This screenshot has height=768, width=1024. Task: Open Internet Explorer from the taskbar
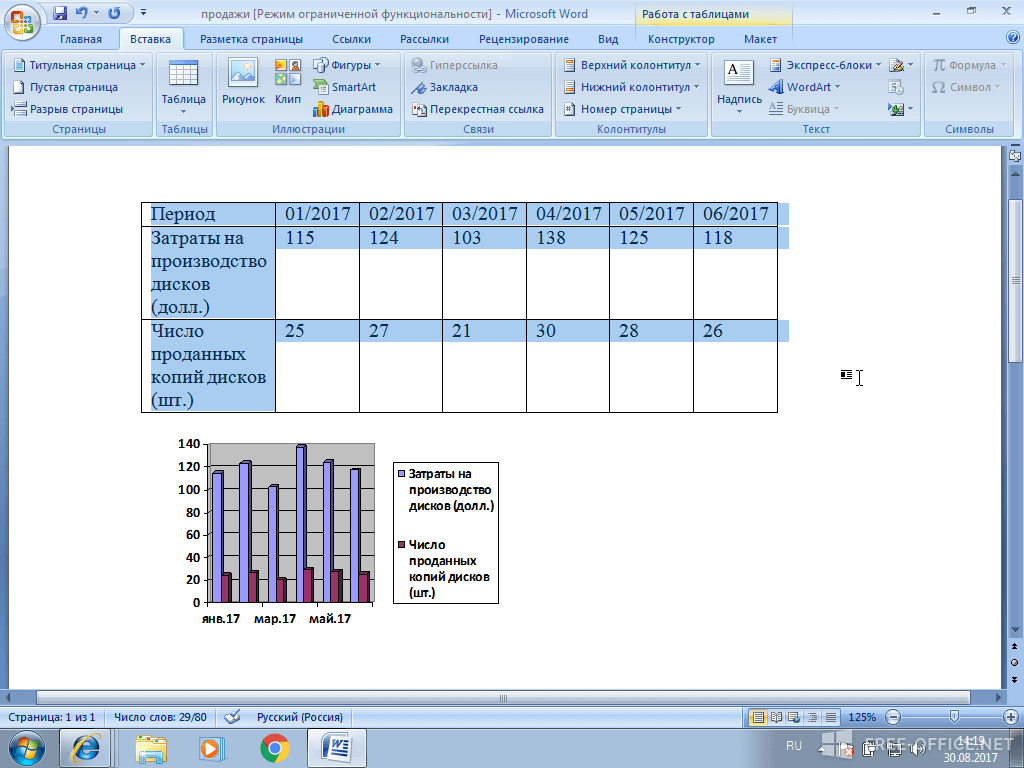(86, 748)
